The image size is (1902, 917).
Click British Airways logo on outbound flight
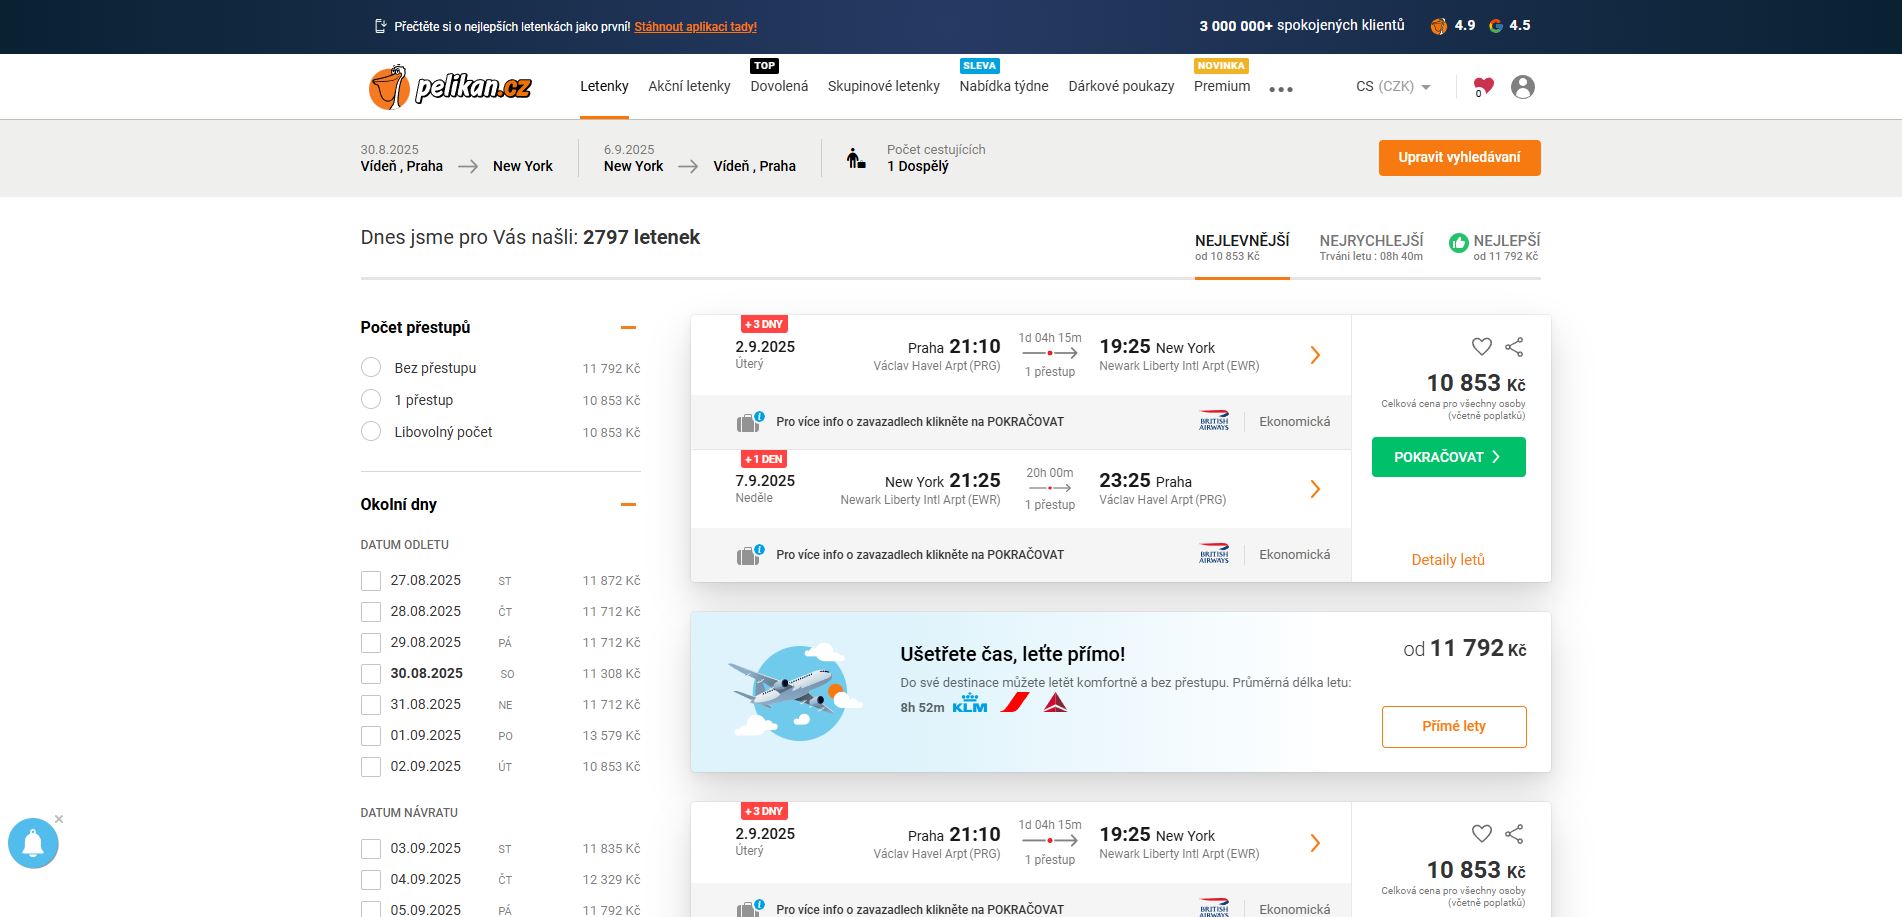pyautogui.click(x=1214, y=421)
